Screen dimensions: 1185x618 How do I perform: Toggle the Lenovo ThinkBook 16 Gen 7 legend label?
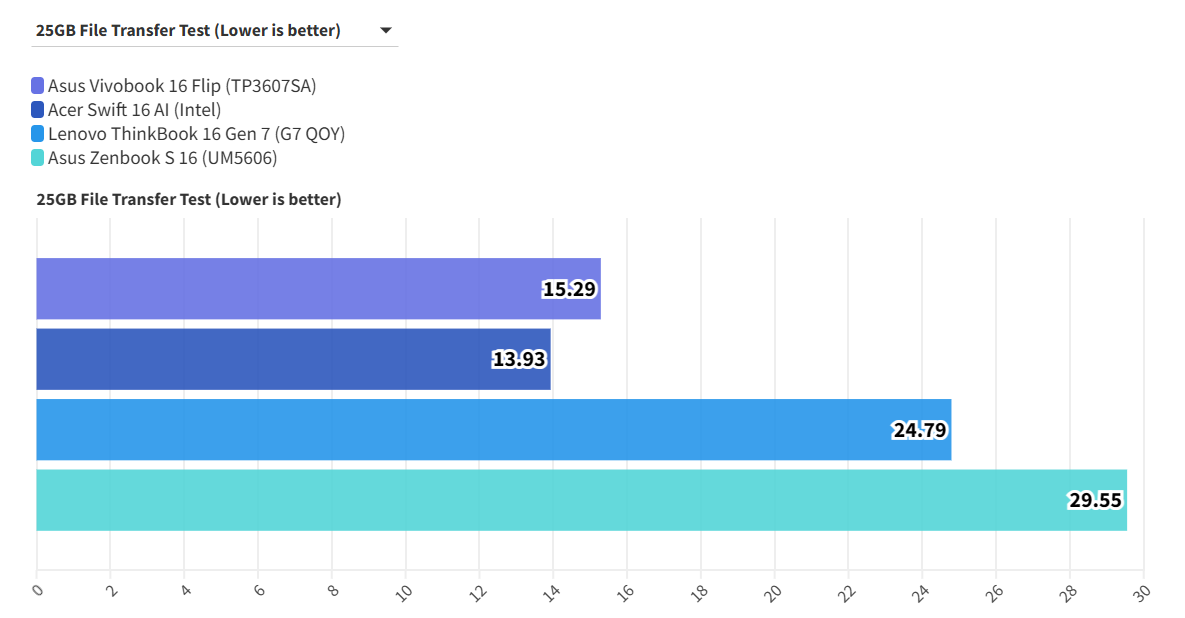[196, 134]
